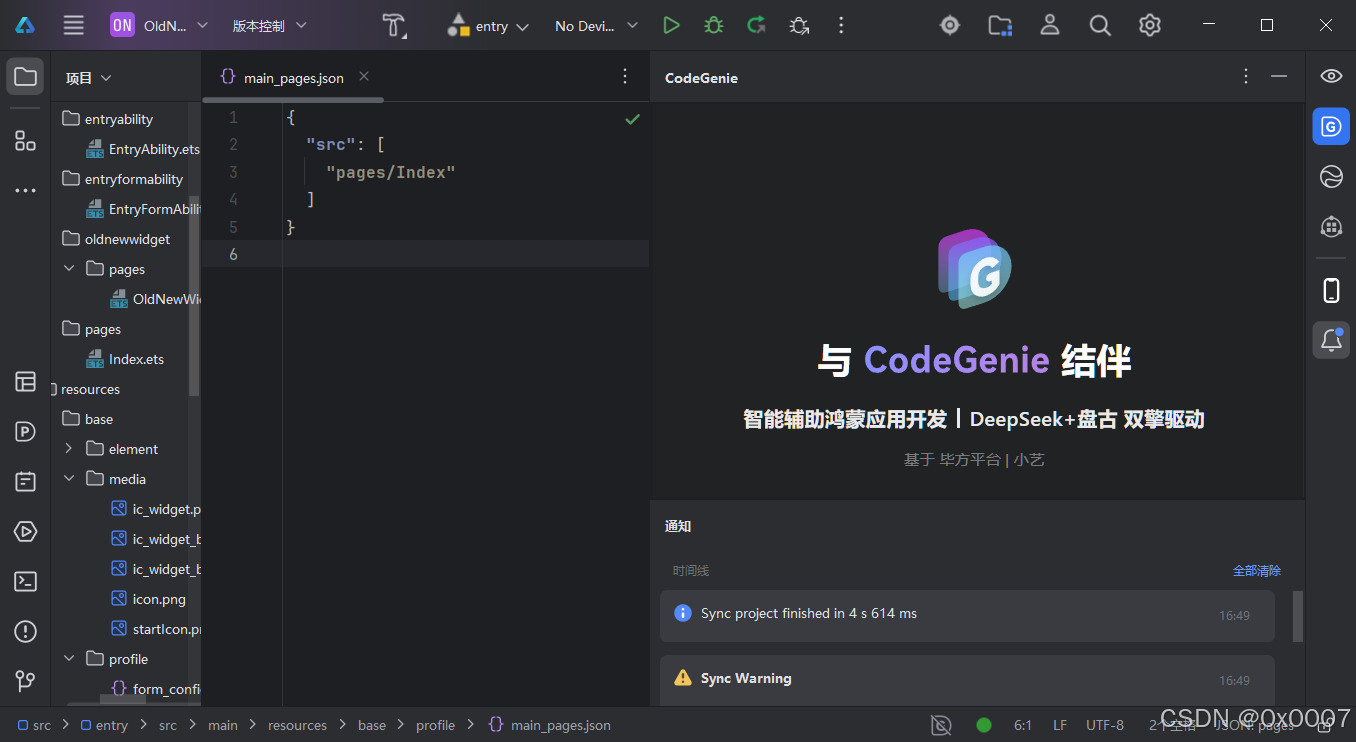1356x742 pixels.
Task: Collapse the profile folder
Action: tap(69, 659)
